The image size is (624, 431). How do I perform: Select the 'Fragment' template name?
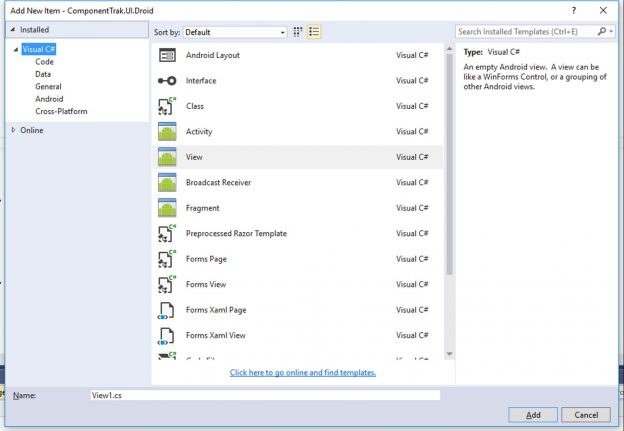203,208
